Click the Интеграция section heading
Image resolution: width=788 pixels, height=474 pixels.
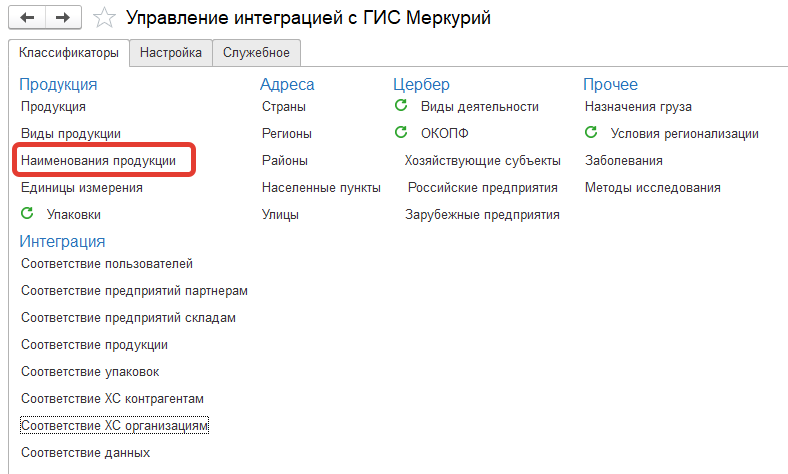tap(62, 242)
